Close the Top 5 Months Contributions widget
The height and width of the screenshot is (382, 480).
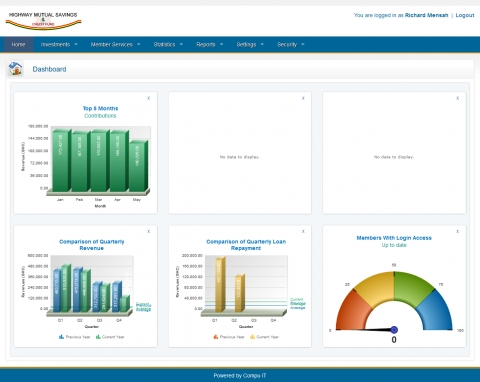(149, 98)
